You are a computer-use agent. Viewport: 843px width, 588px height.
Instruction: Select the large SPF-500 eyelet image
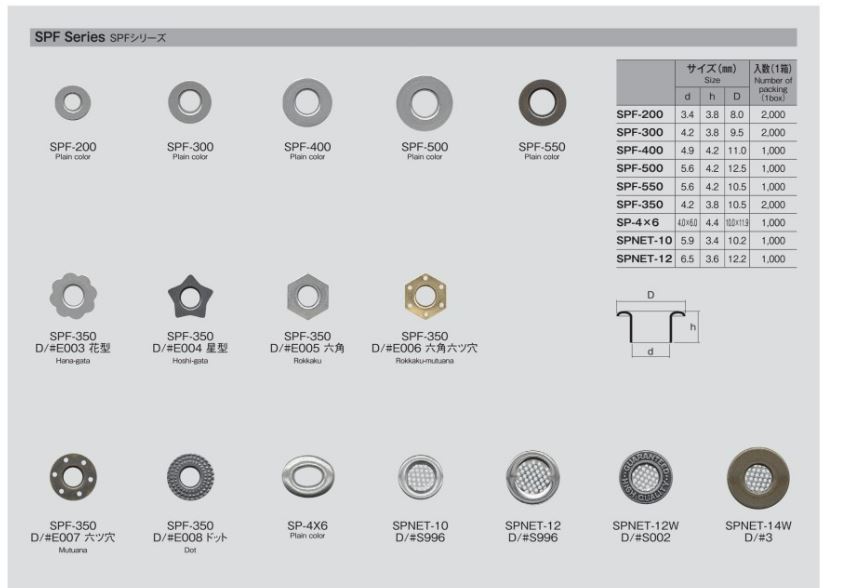point(424,101)
